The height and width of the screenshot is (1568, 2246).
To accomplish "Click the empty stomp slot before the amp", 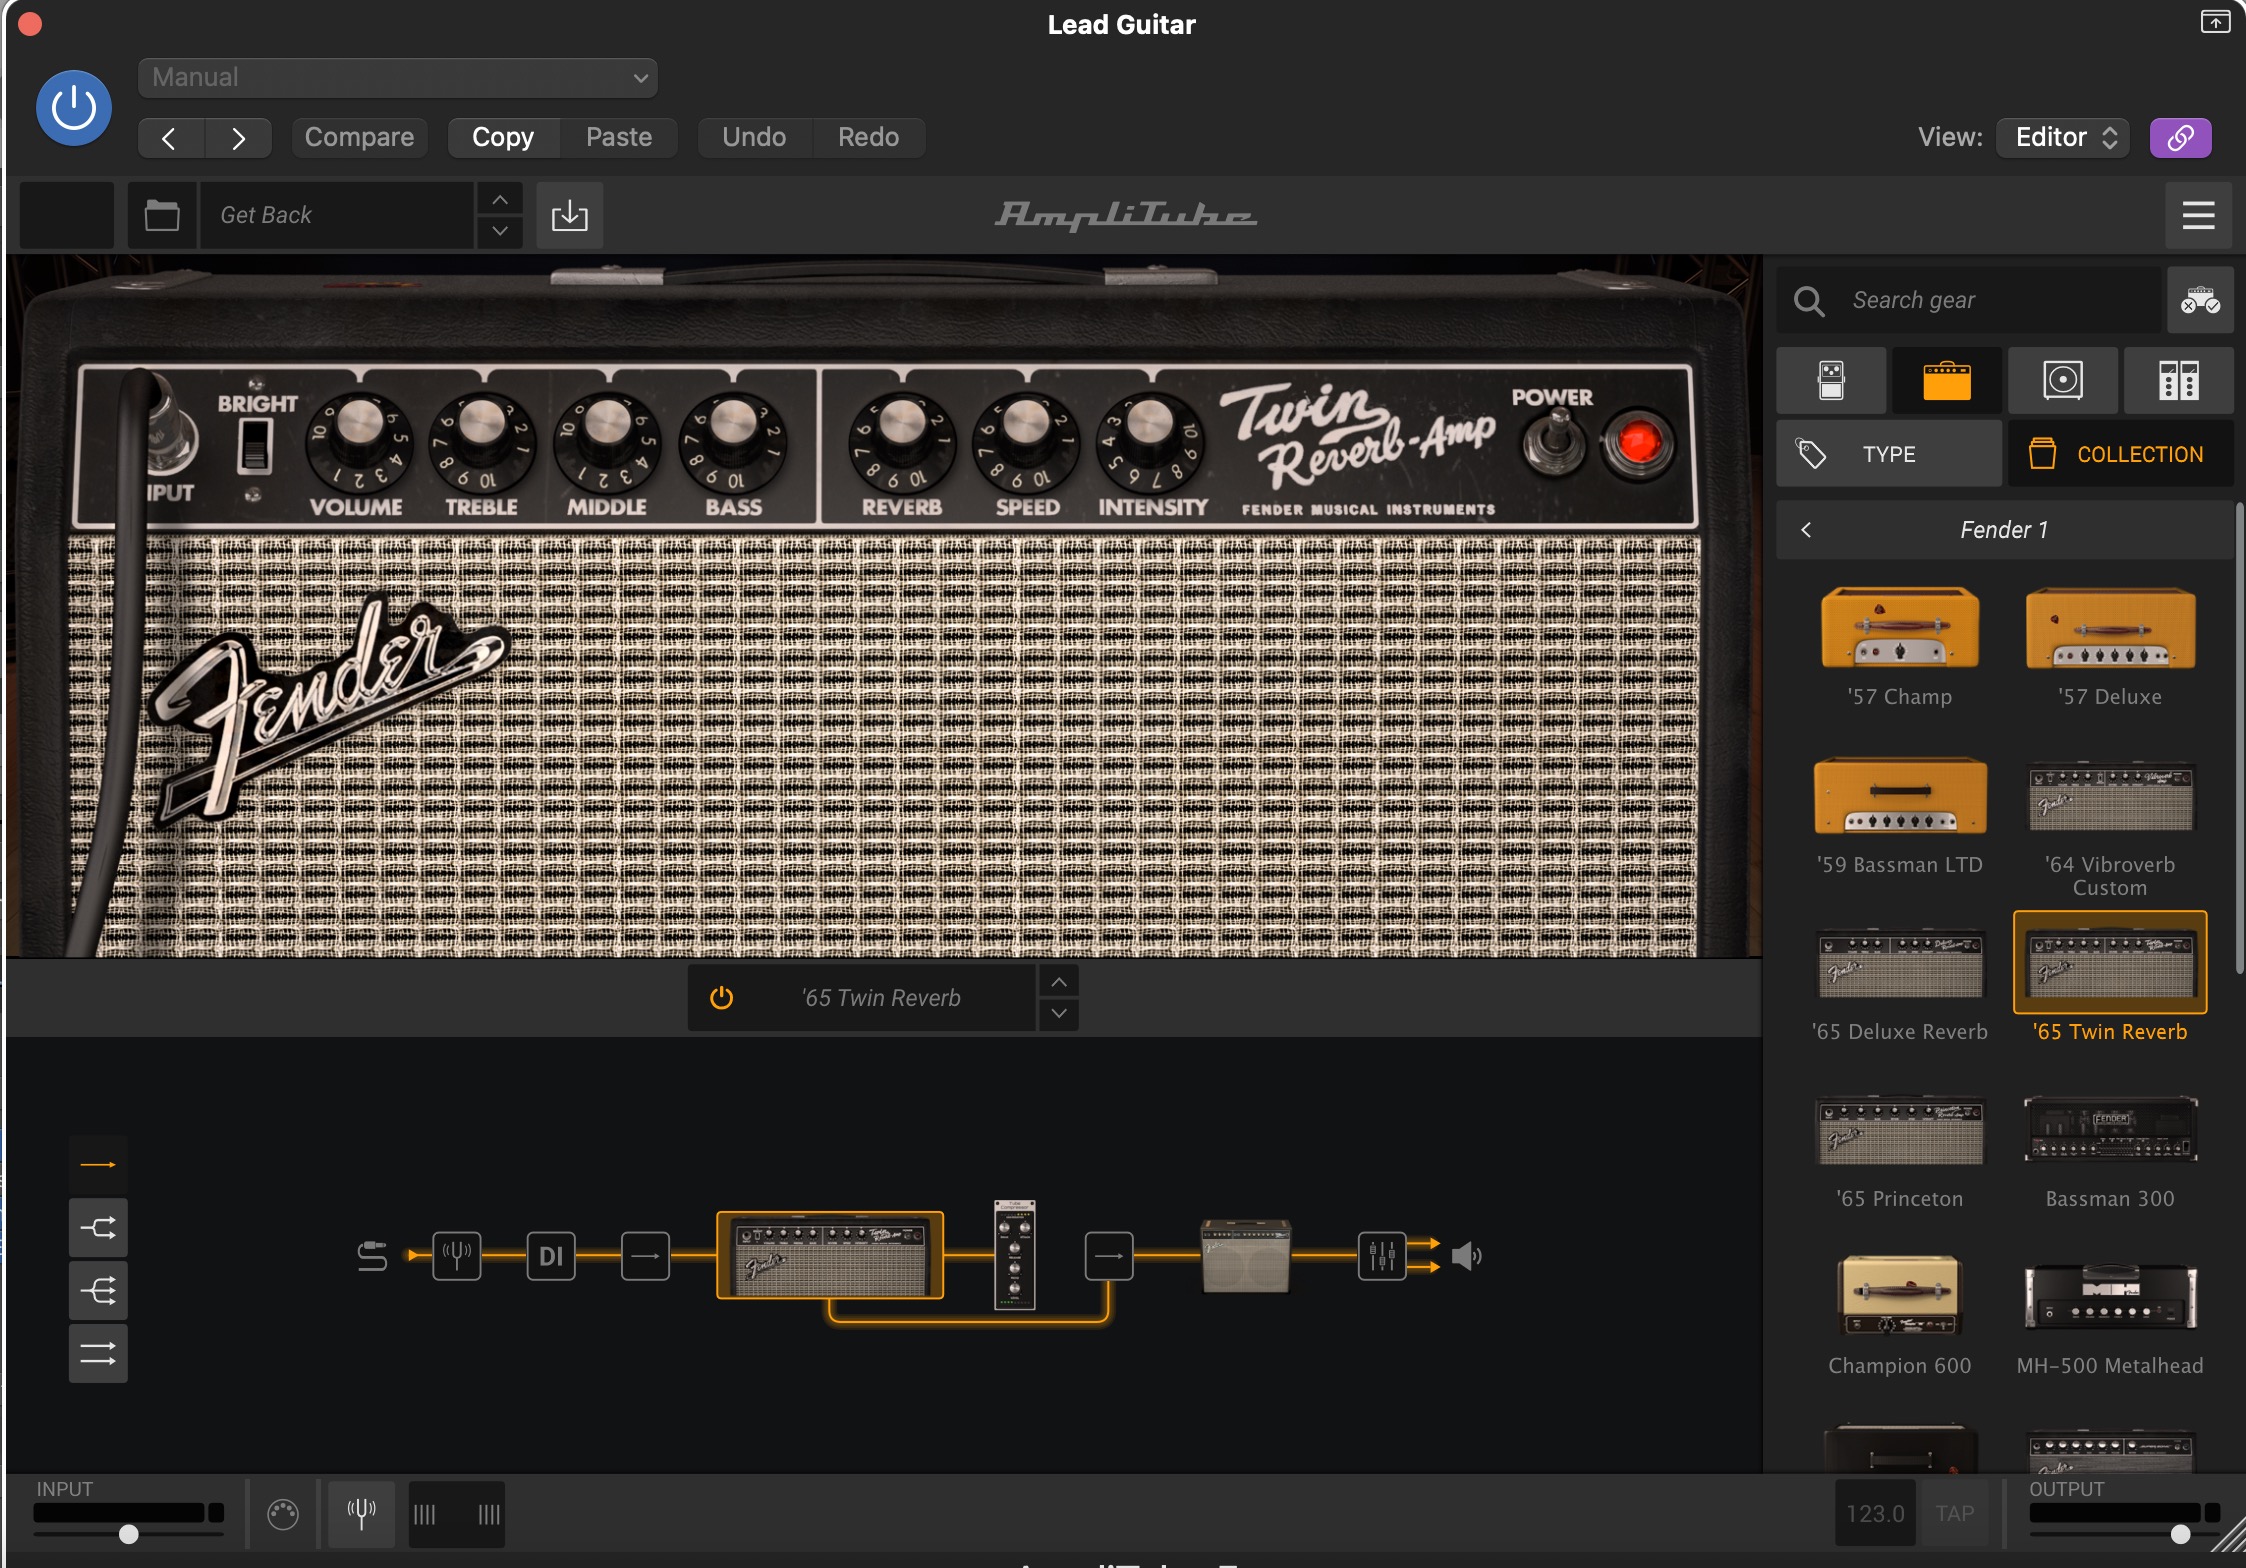I will (x=645, y=1256).
